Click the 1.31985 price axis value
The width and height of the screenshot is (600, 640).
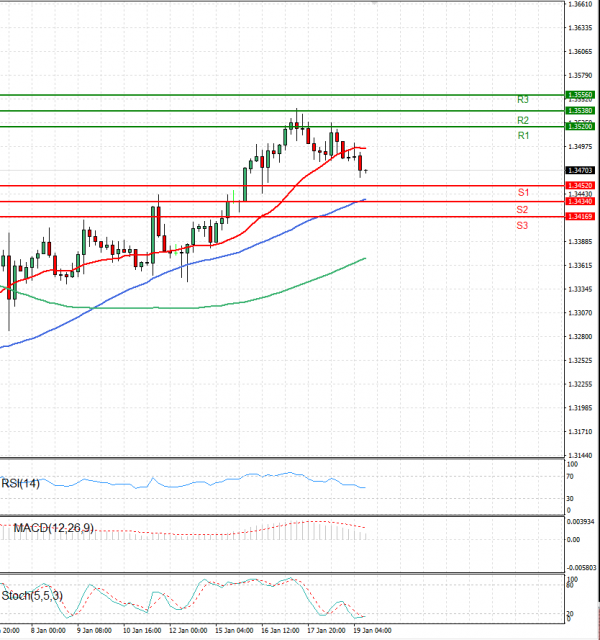[x=580, y=408]
